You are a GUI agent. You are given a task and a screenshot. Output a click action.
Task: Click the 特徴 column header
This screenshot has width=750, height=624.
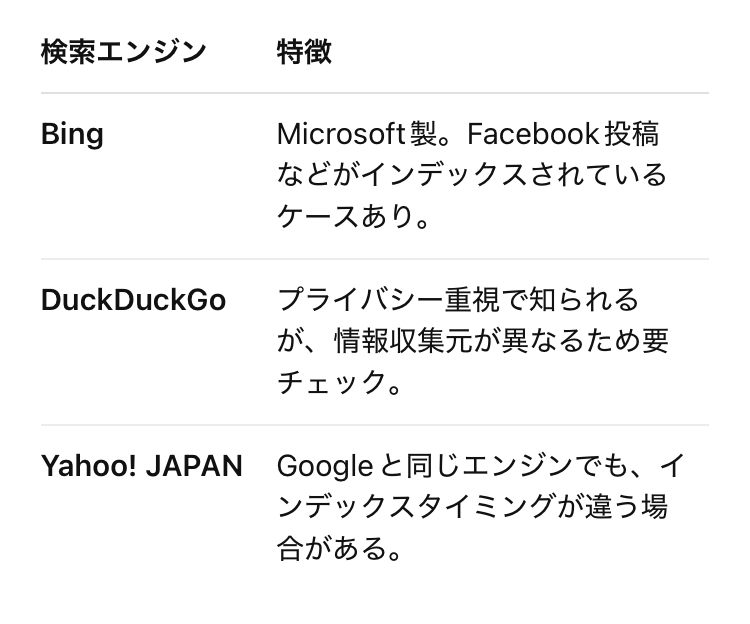pyautogui.click(x=304, y=52)
